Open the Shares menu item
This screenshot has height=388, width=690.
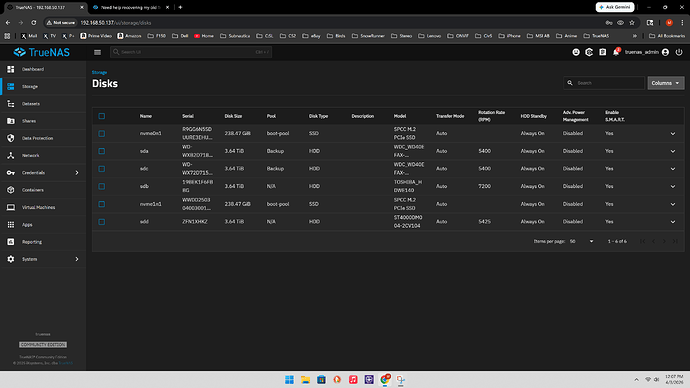43,121
